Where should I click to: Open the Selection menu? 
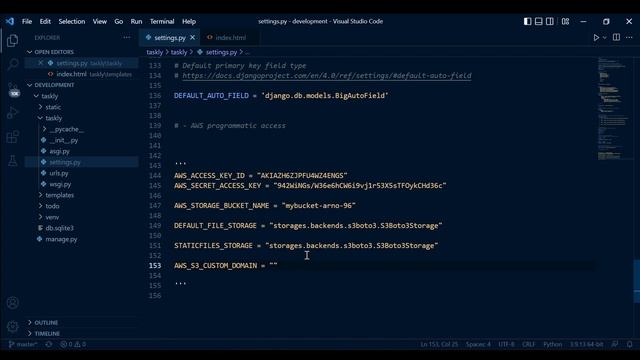[x=71, y=21]
